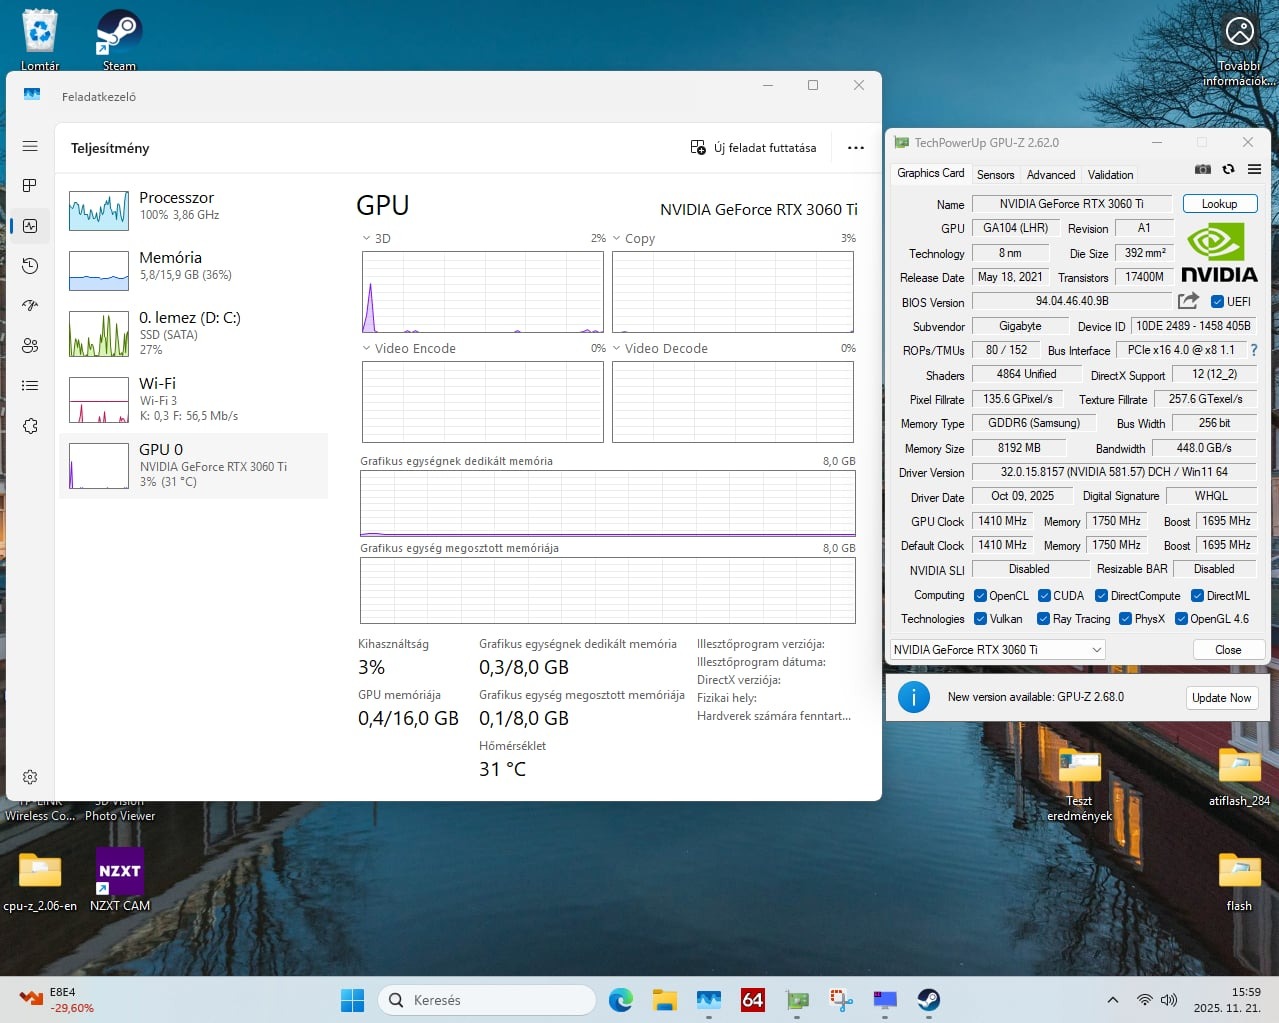Open Steam desktop shortcut
Image resolution: width=1279 pixels, height=1023 pixels.
[x=119, y=41]
